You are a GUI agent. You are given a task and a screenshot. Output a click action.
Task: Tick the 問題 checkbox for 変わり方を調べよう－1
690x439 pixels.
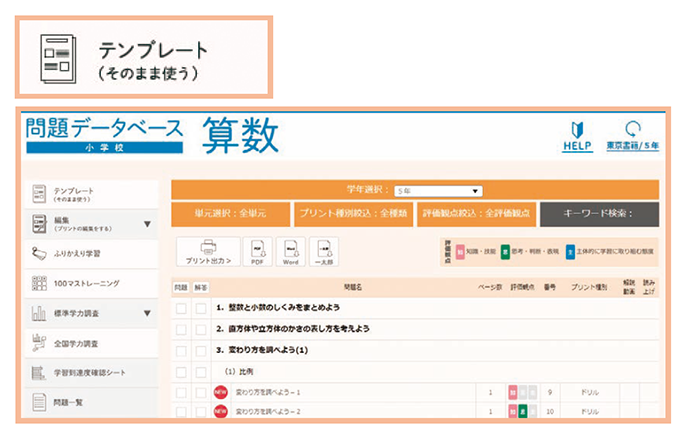(181, 392)
